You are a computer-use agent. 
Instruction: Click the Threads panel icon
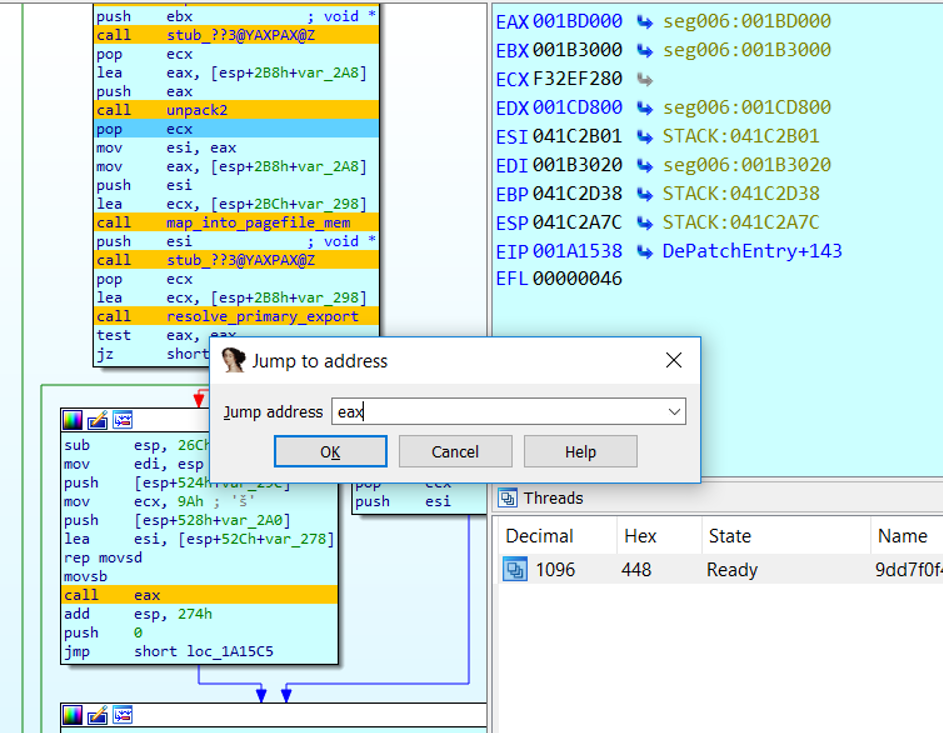tap(508, 498)
